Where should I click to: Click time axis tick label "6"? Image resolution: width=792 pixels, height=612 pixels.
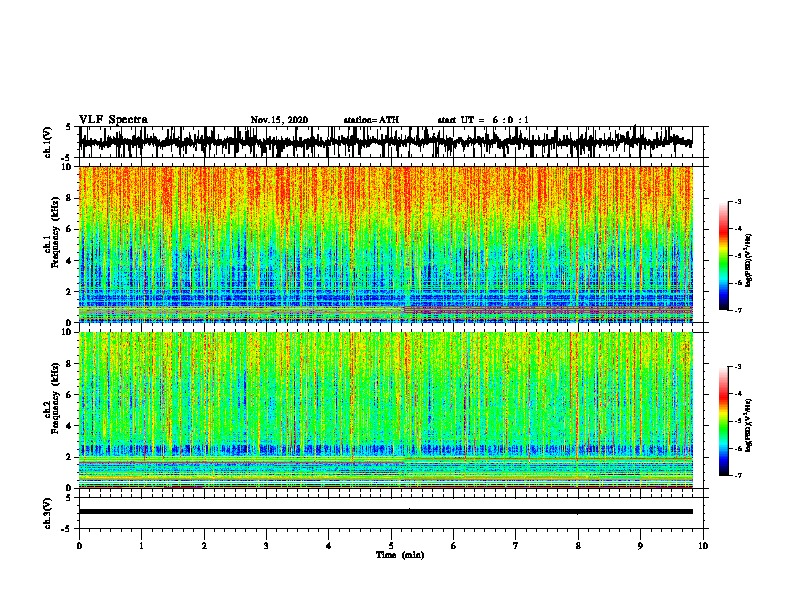coord(454,546)
